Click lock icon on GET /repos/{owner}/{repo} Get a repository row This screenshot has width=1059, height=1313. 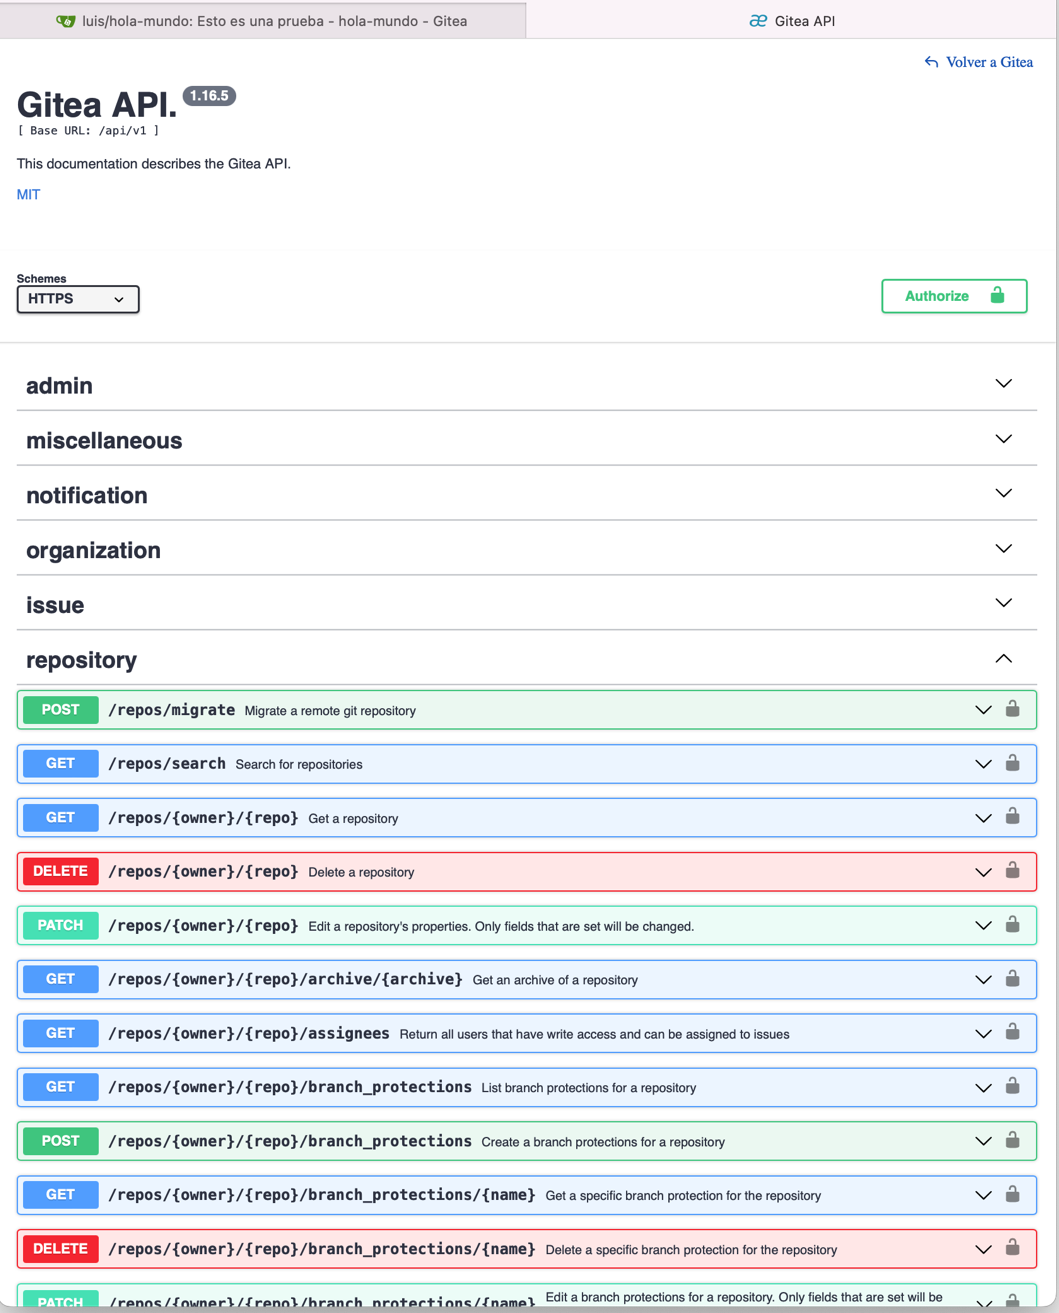point(1012,817)
